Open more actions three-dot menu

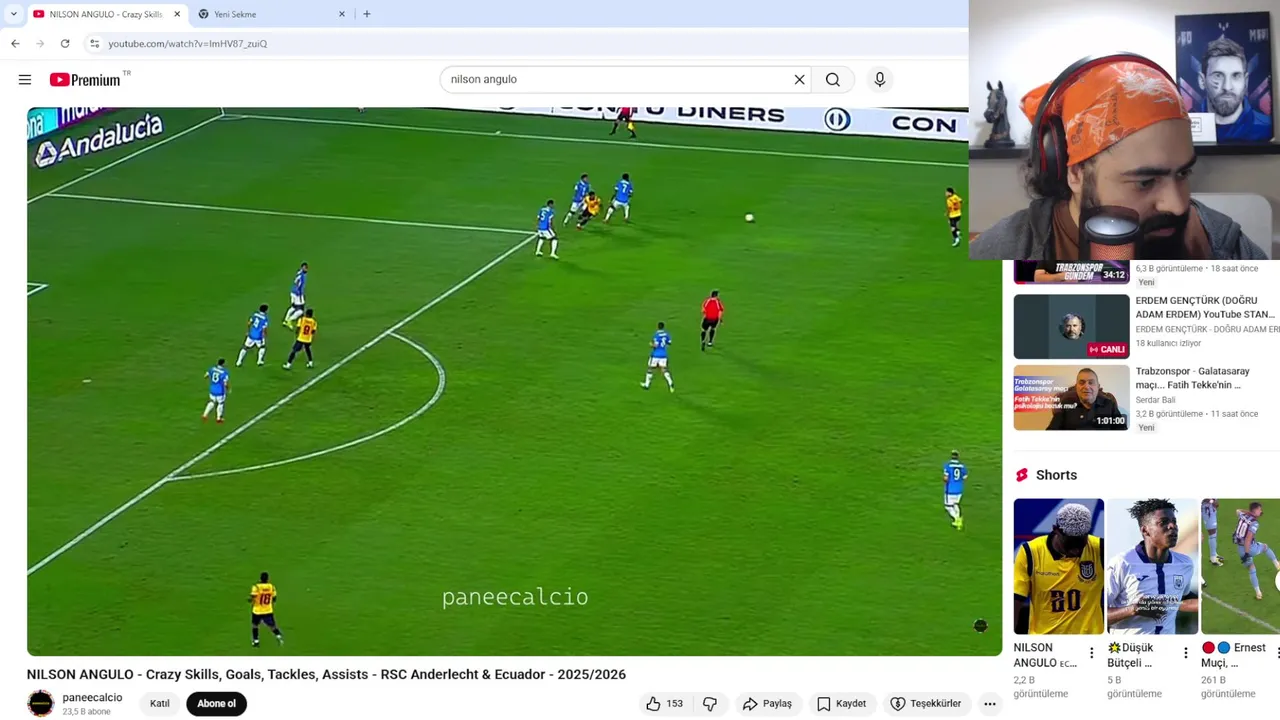click(990, 704)
